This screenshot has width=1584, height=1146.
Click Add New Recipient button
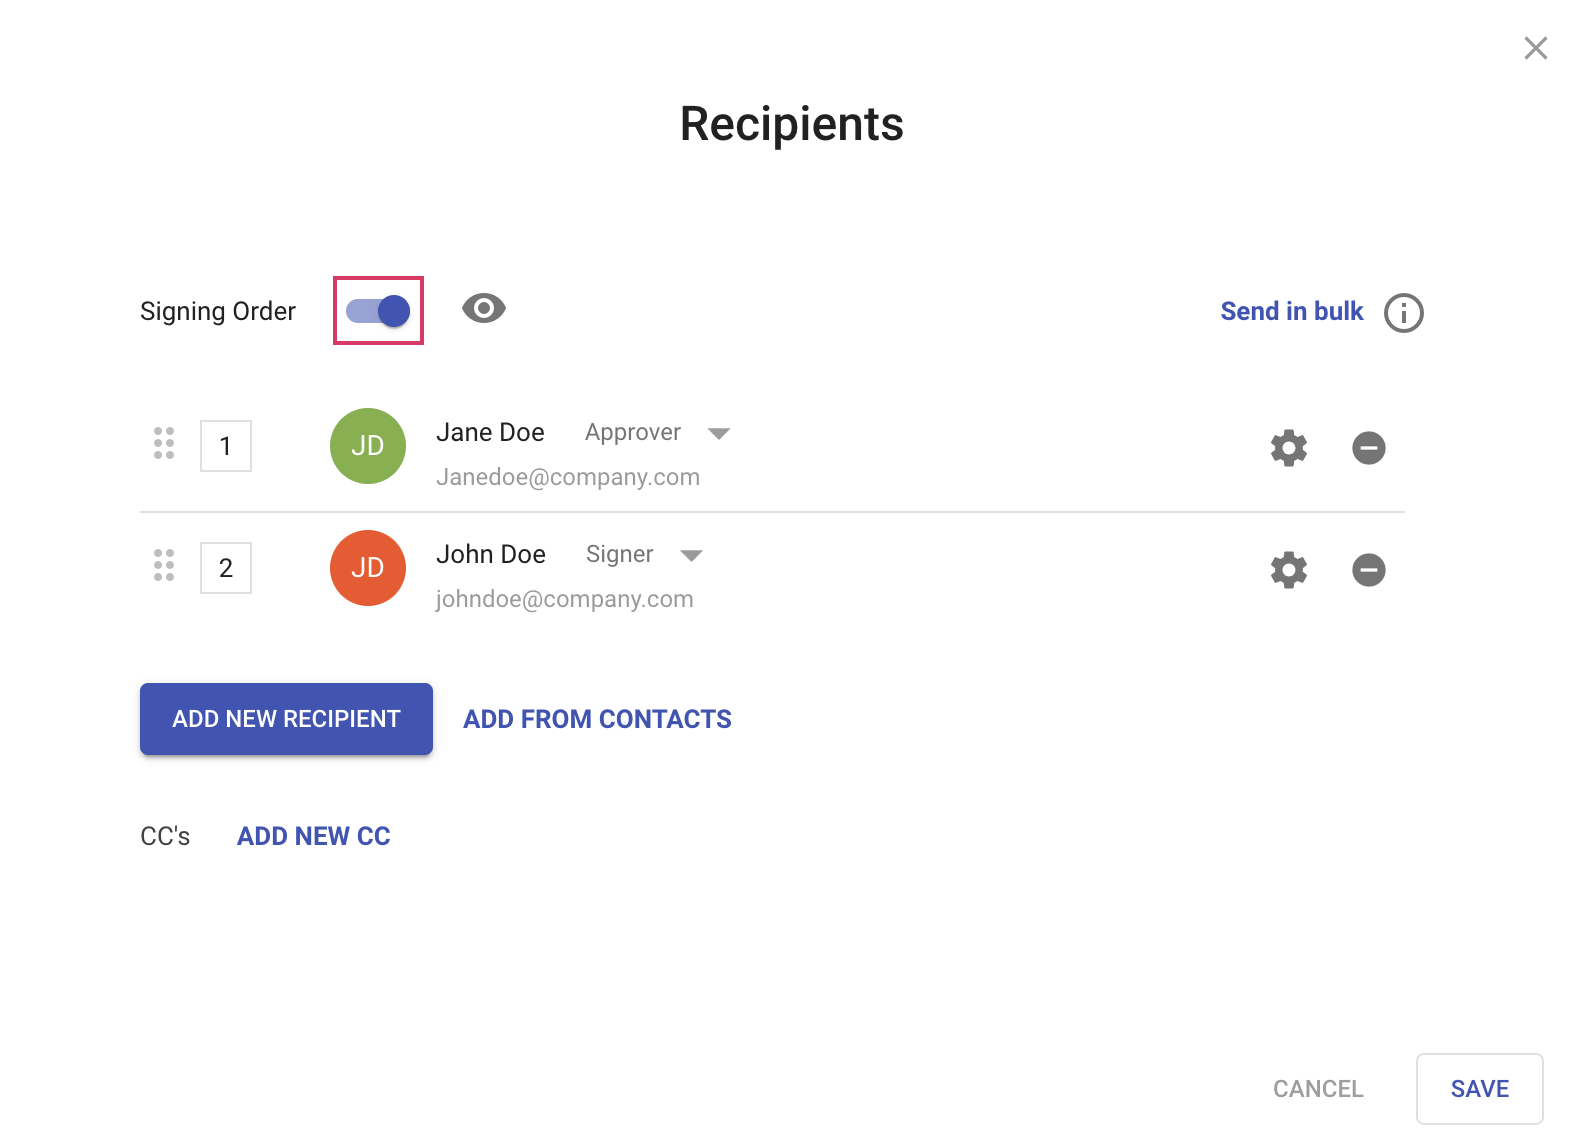[x=286, y=719]
